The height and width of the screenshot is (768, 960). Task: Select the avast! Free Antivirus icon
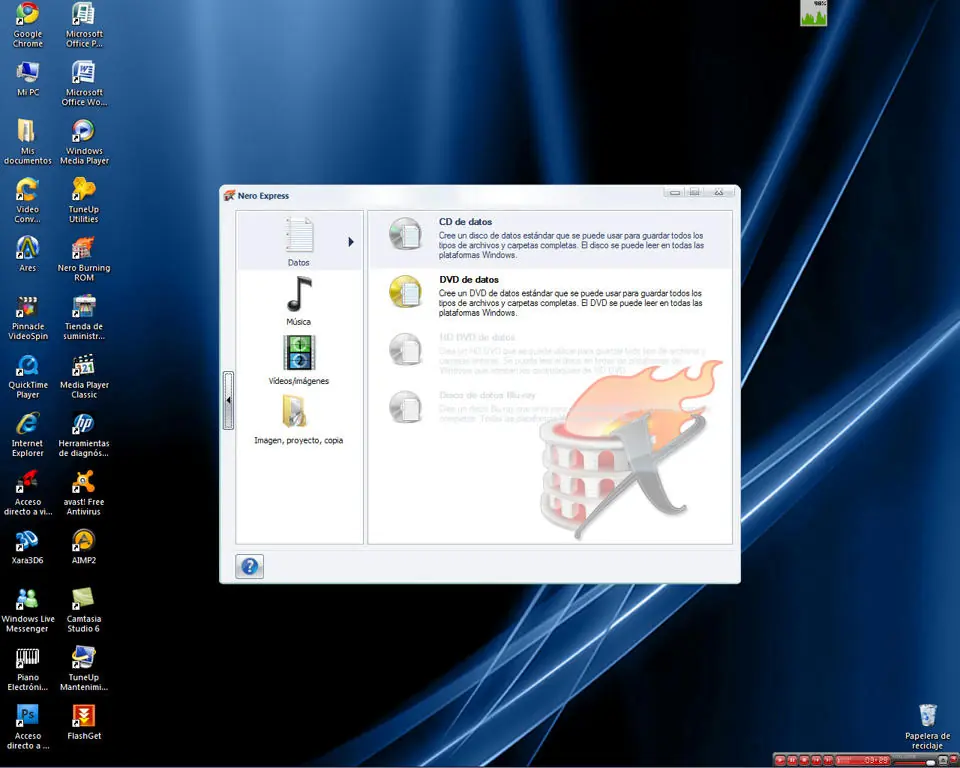[84, 493]
